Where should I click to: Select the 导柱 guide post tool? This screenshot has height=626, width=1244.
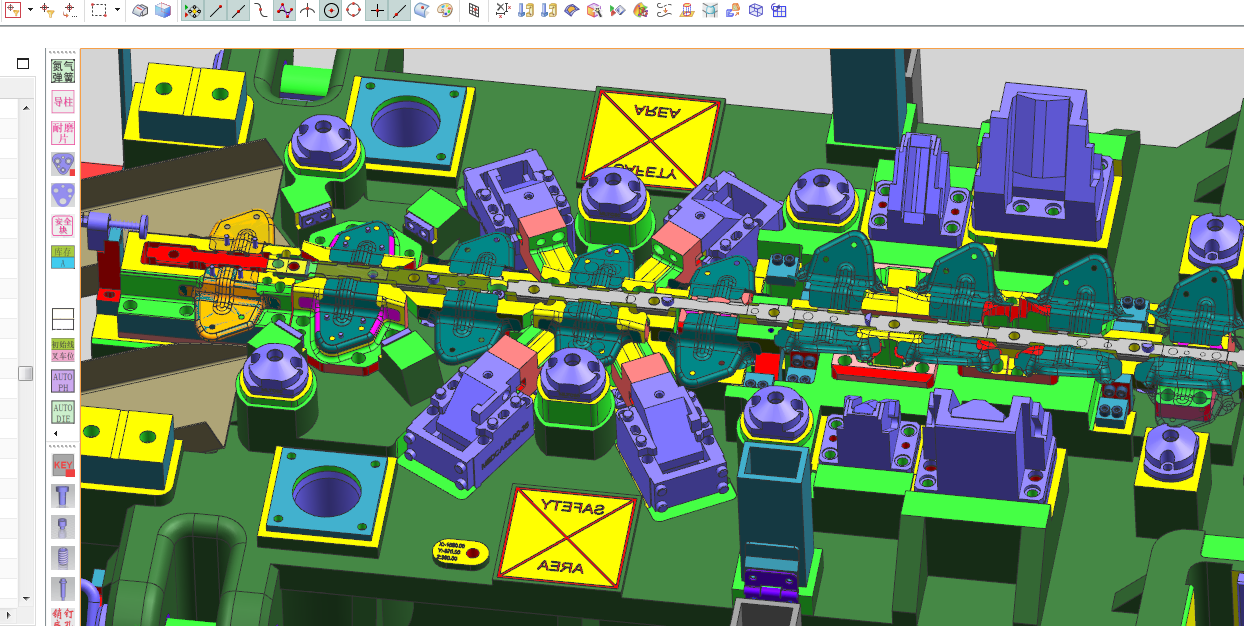[63, 102]
